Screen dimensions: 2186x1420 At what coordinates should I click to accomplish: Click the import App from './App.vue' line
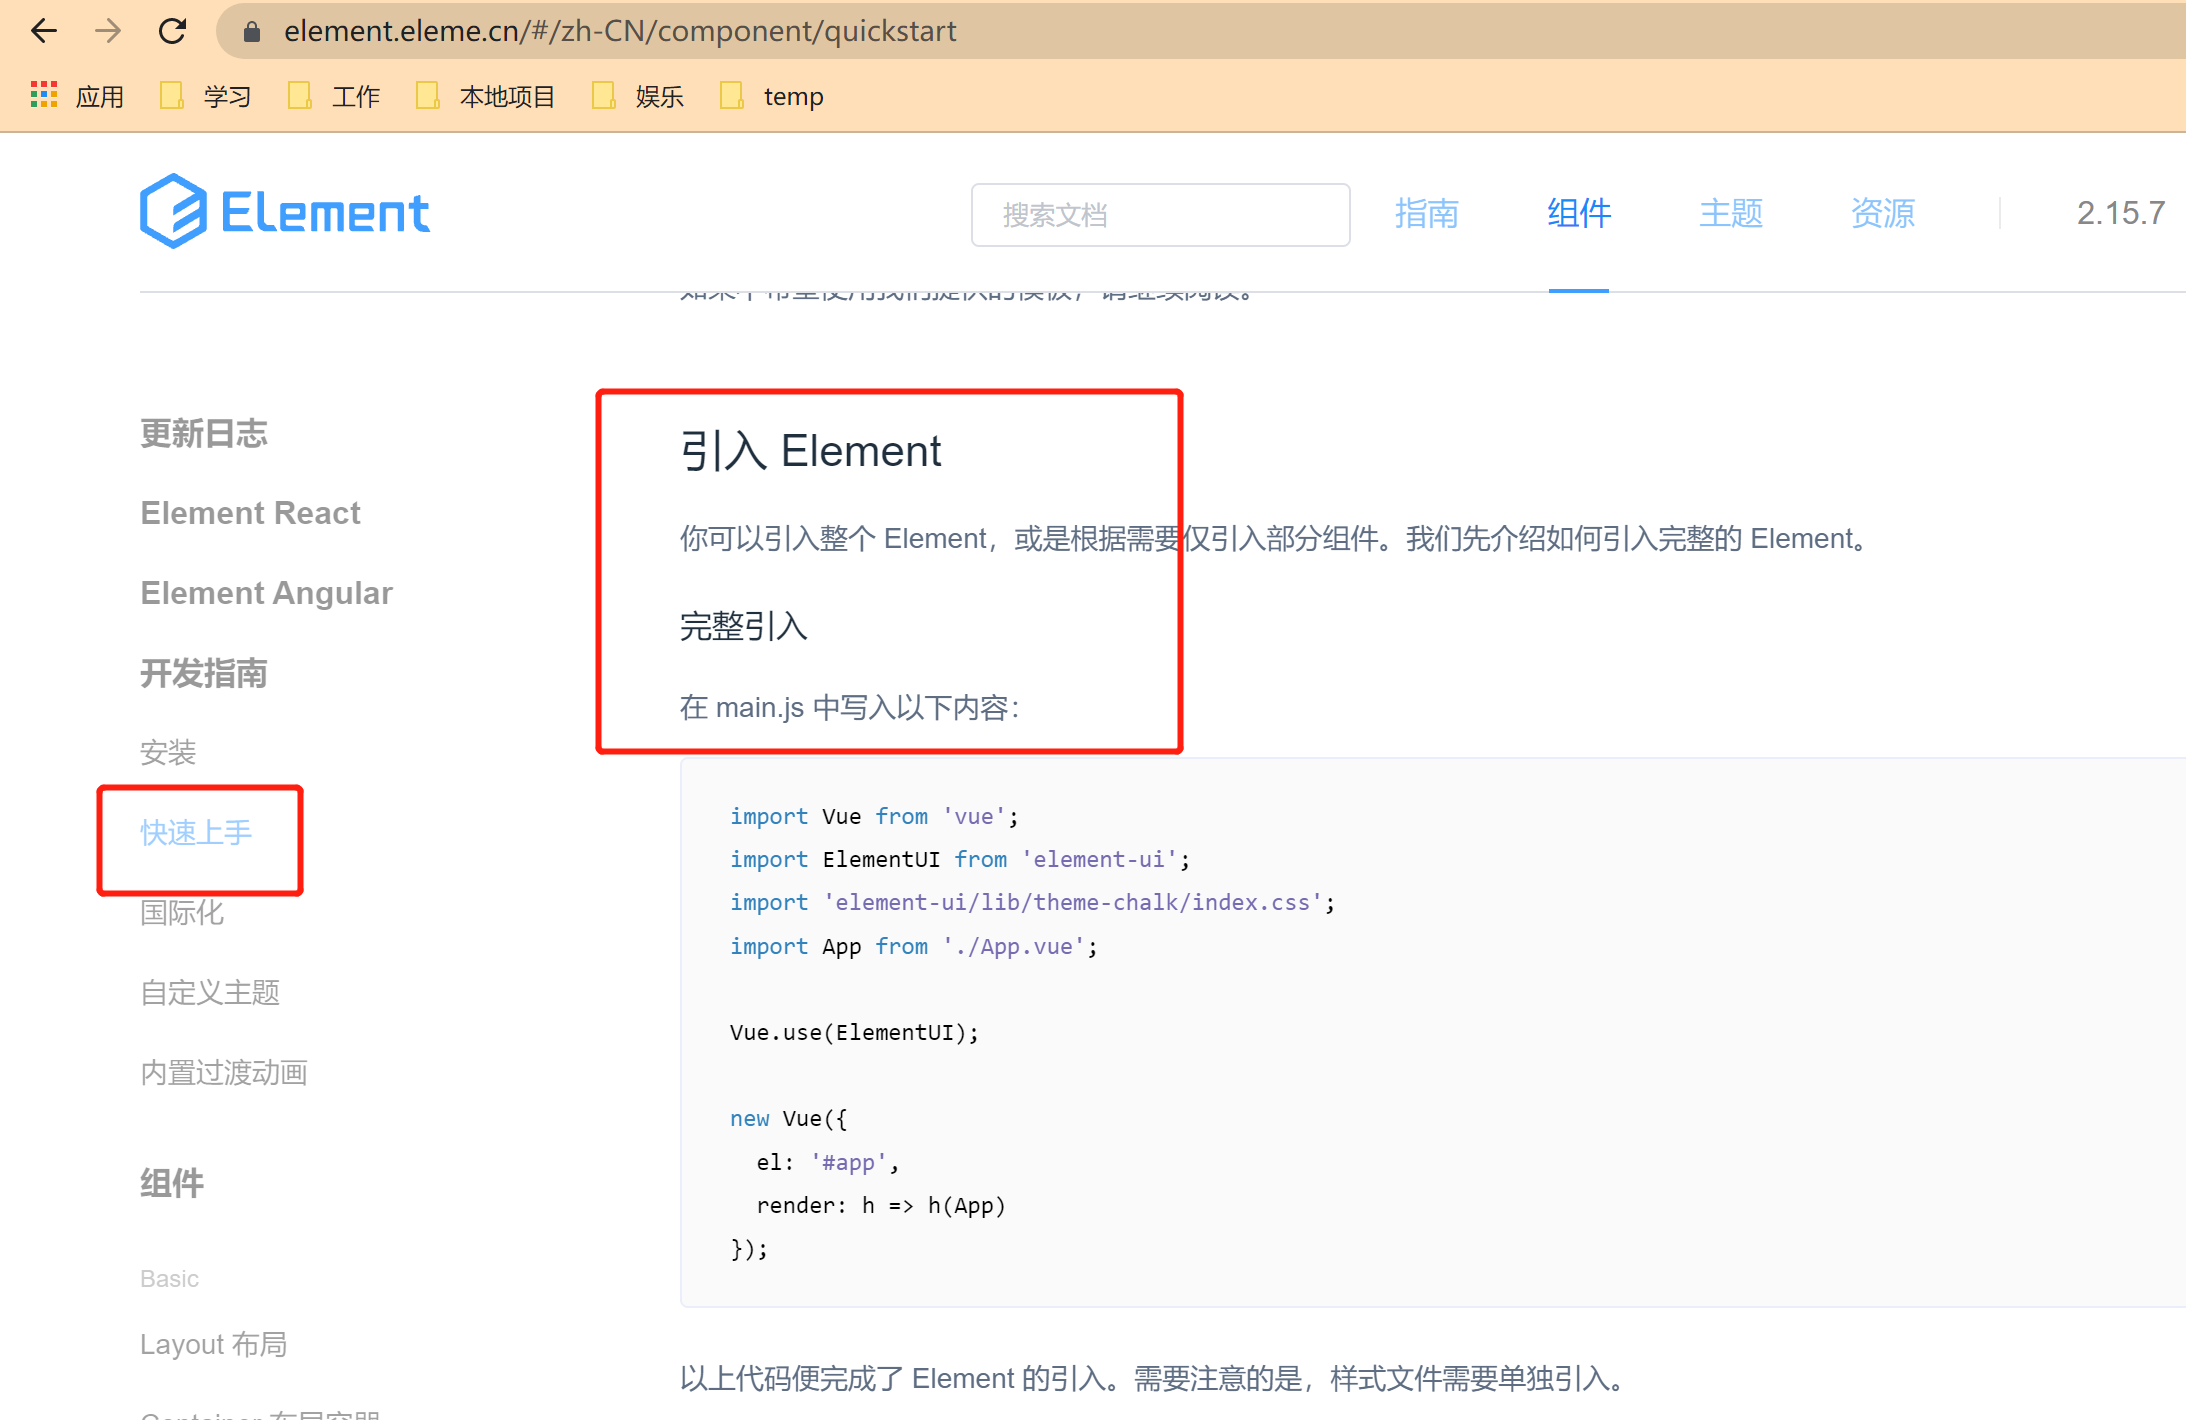914,946
